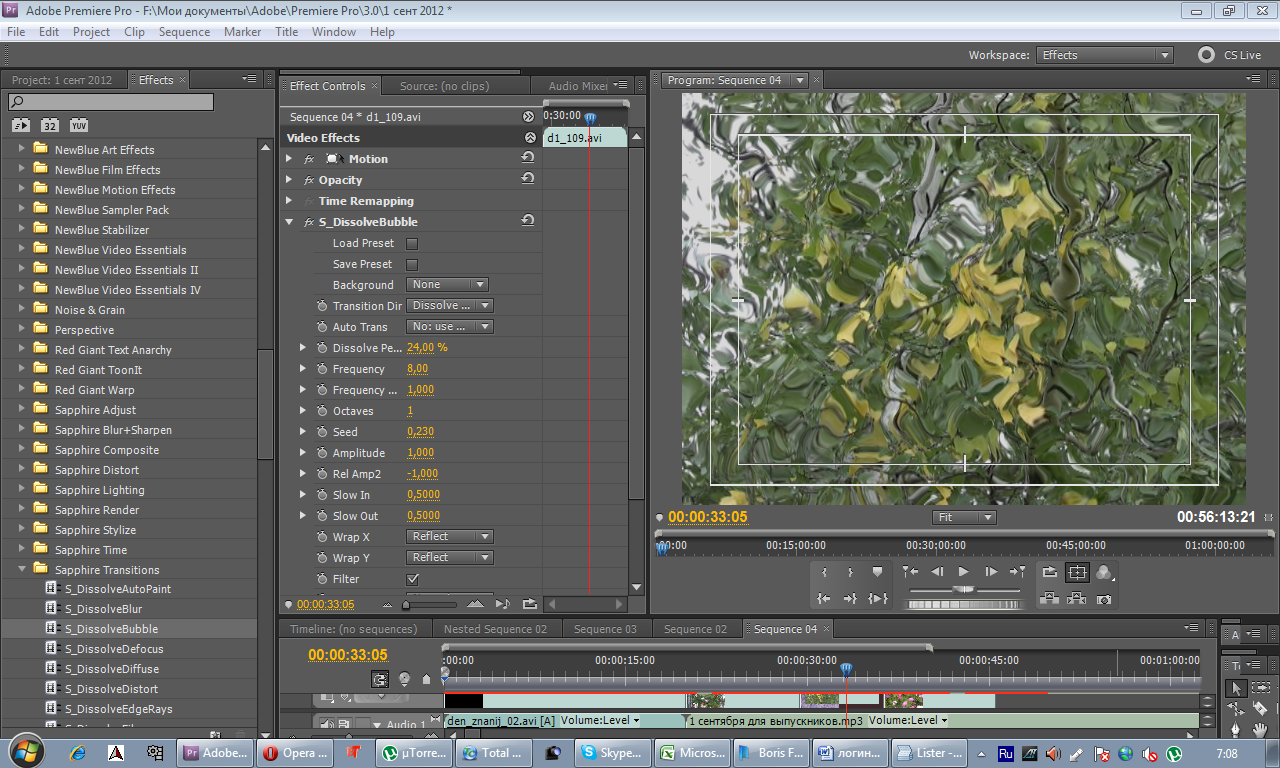Open the Sequence menu
1280x768 pixels.
point(184,32)
